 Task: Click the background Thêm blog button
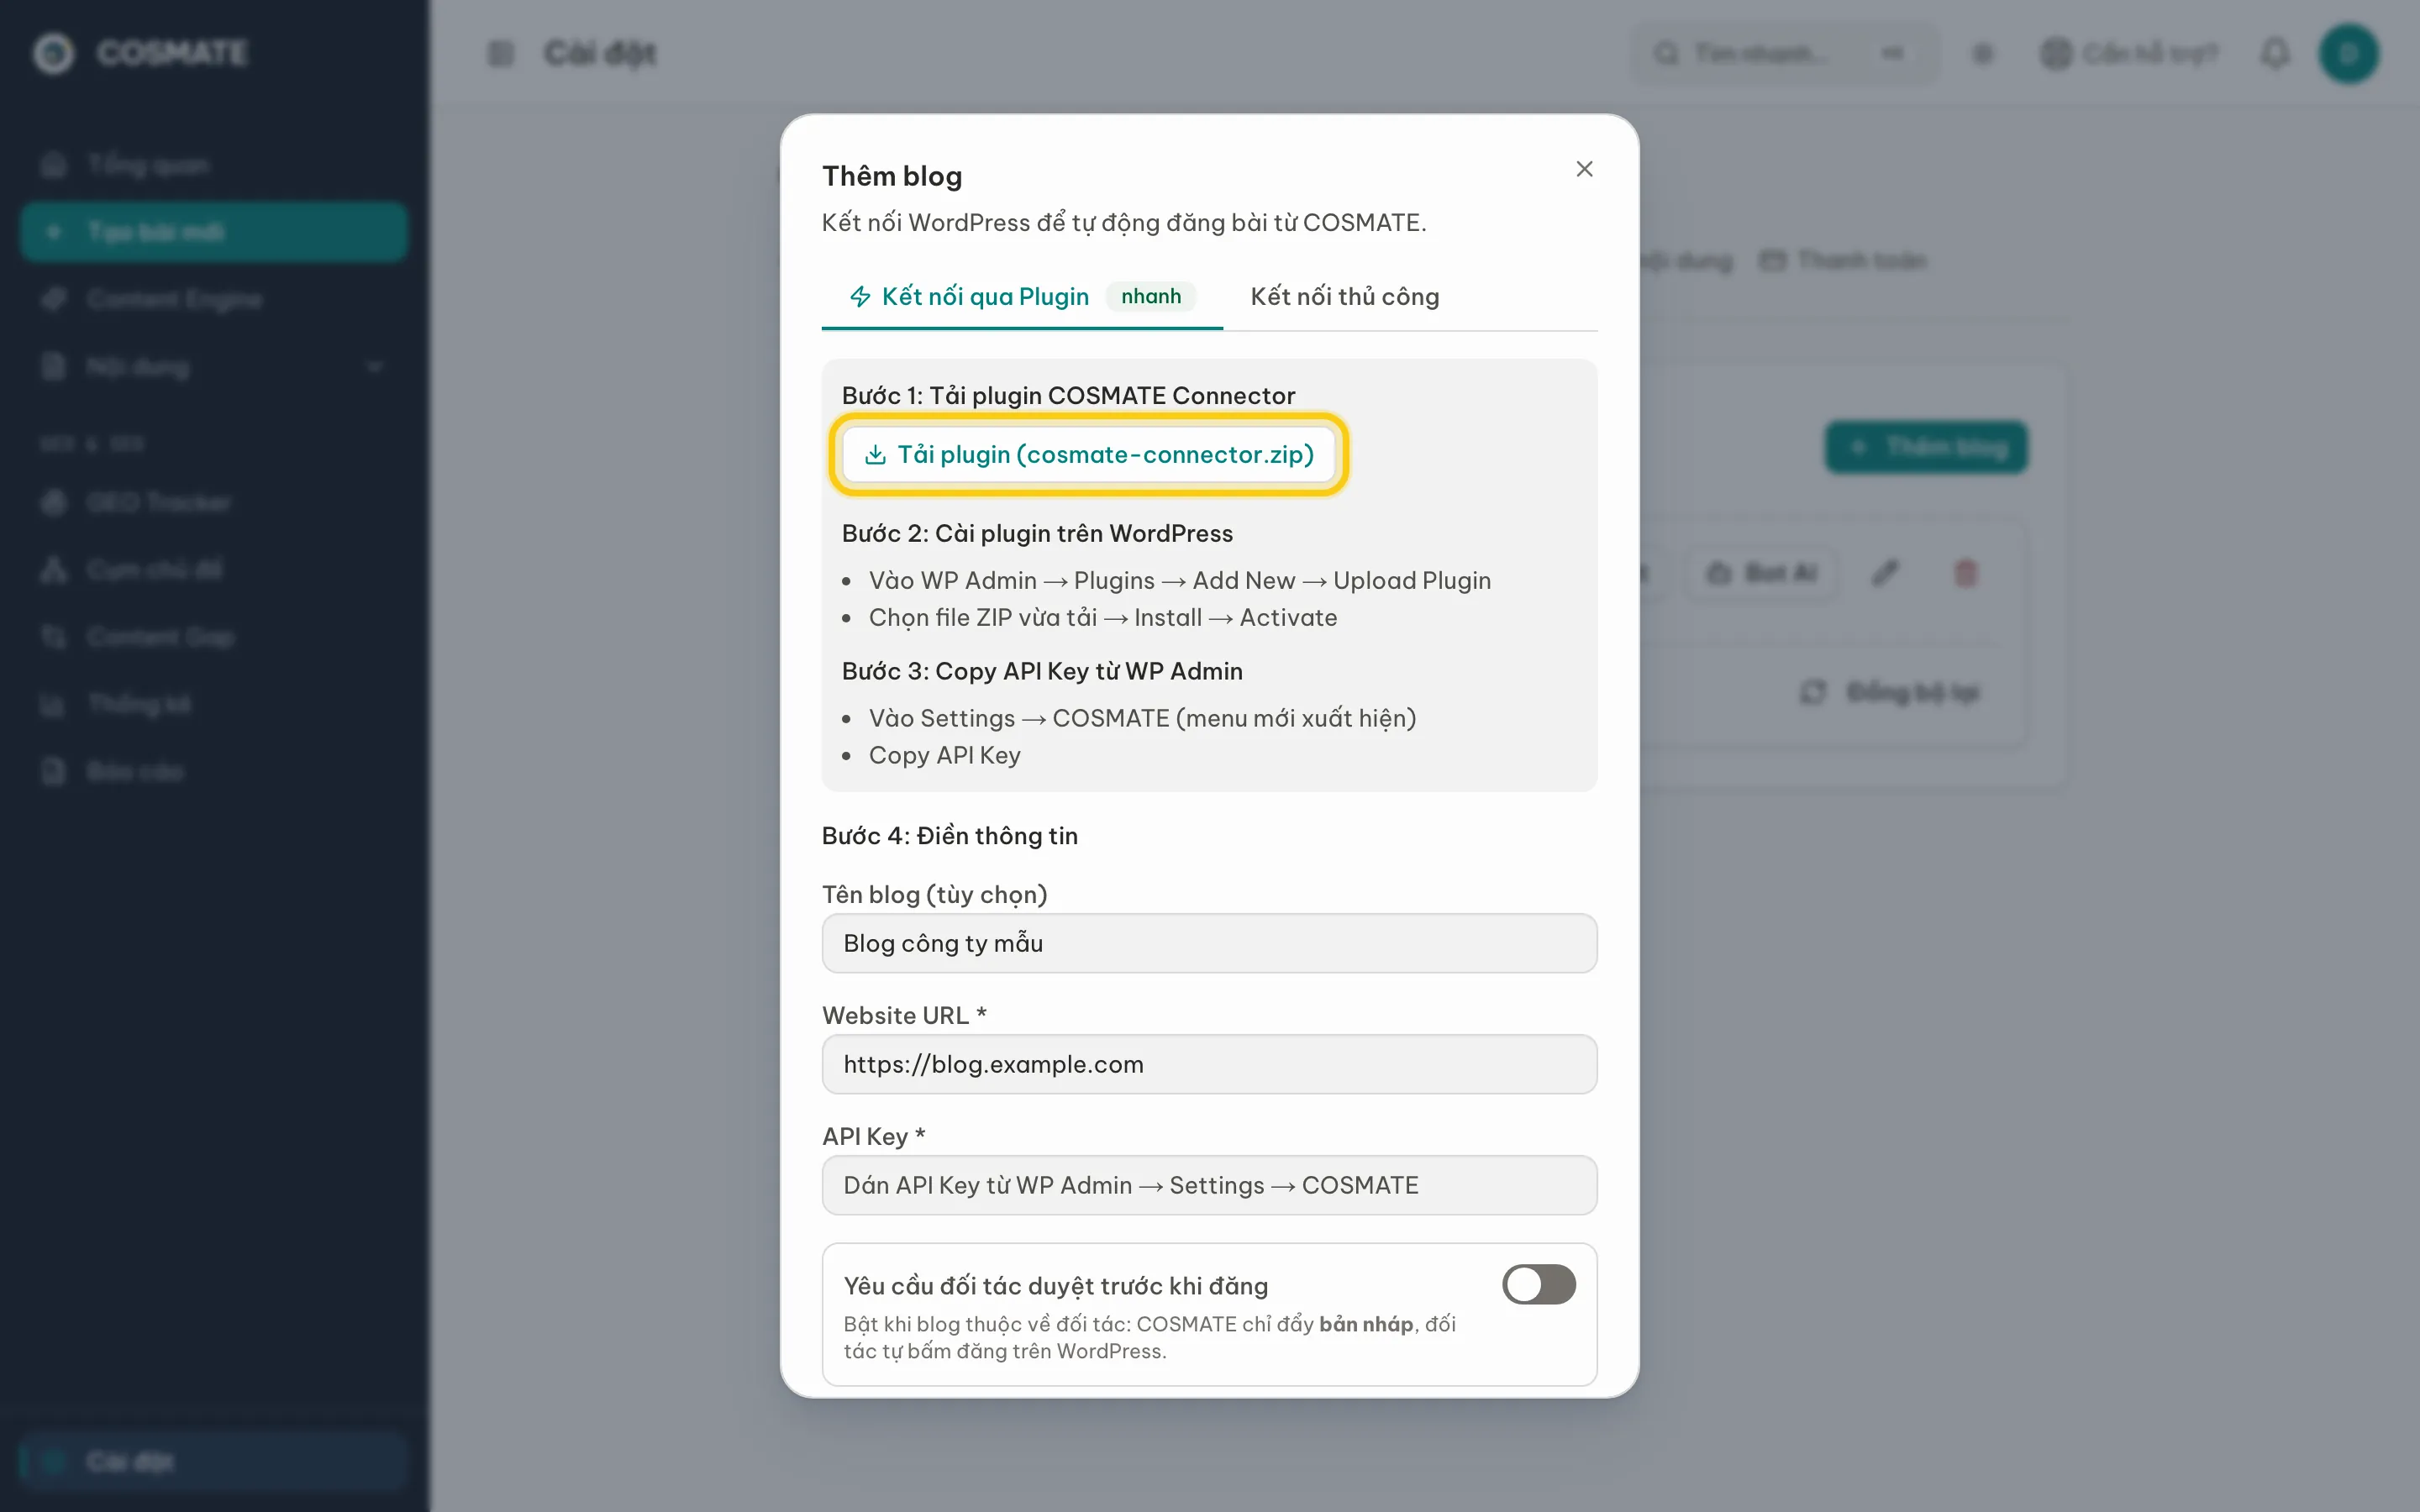pos(1926,447)
